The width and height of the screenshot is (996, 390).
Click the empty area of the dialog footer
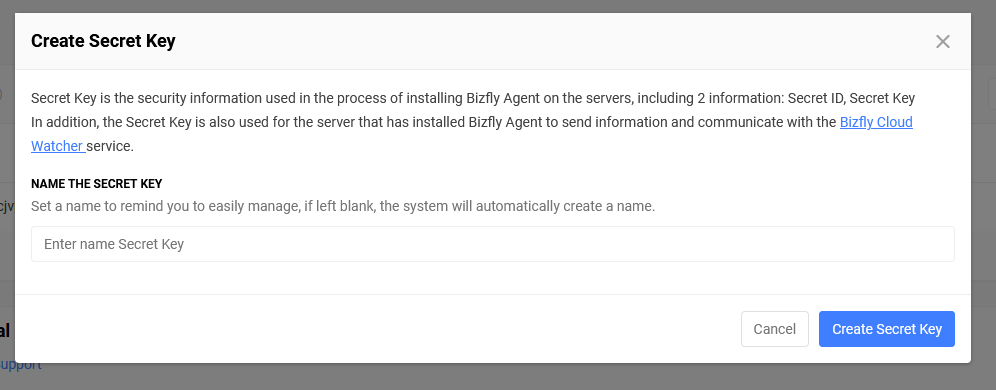point(381,329)
